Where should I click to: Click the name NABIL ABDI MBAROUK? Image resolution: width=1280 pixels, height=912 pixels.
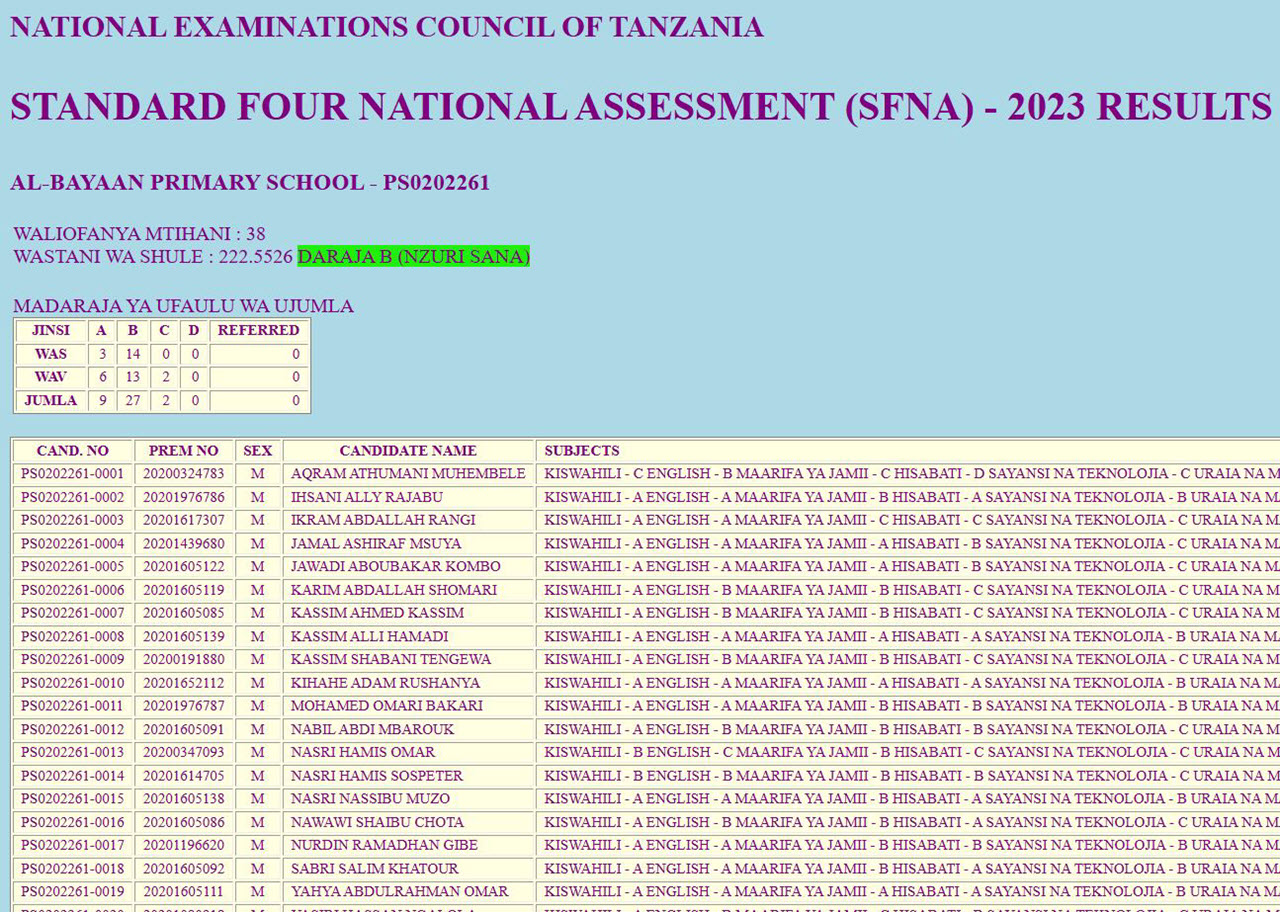[372, 730]
